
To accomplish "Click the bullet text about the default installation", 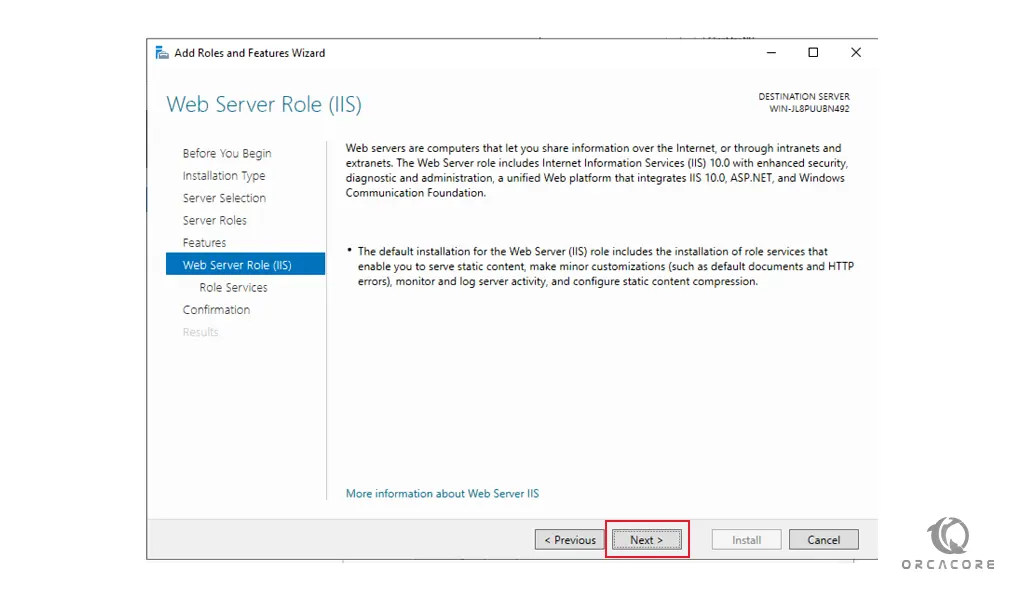I will (x=605, y=266).
